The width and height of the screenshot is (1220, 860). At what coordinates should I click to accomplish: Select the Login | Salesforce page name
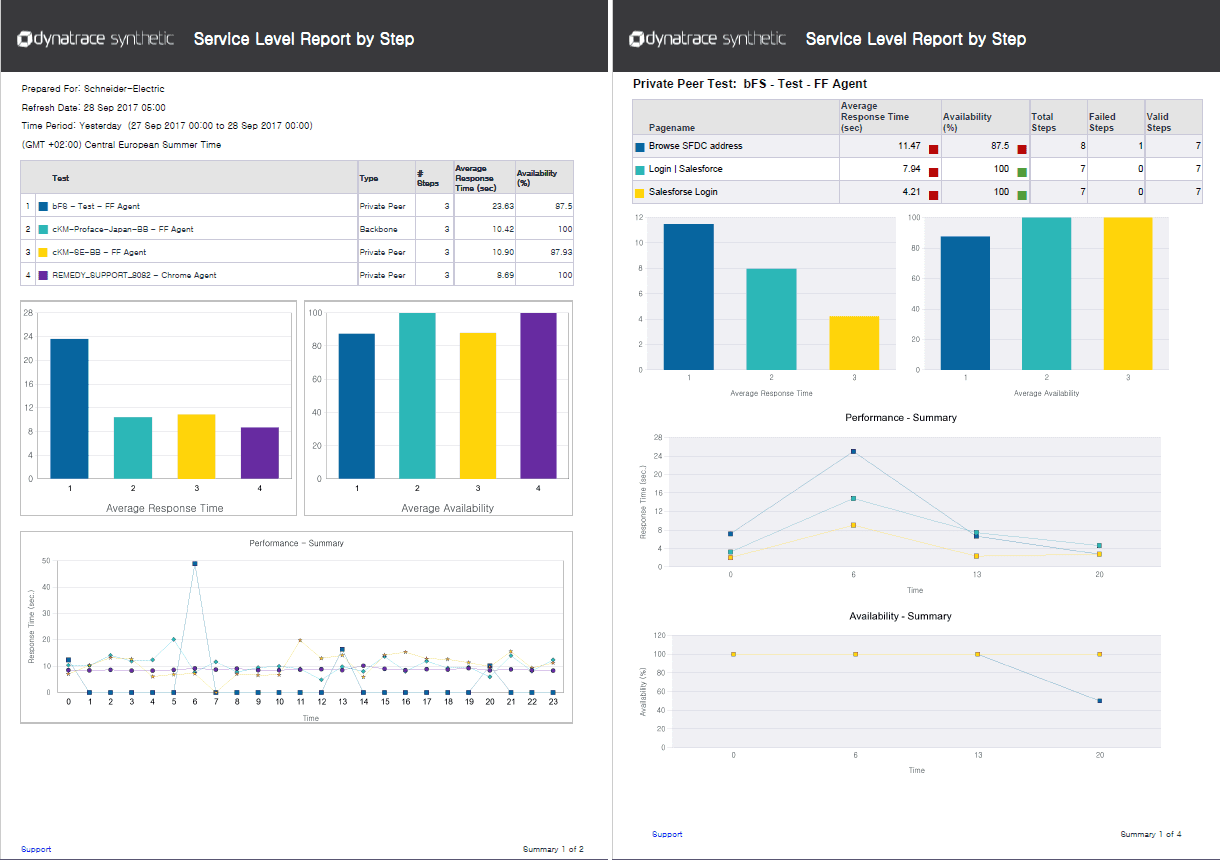(686, 169)
